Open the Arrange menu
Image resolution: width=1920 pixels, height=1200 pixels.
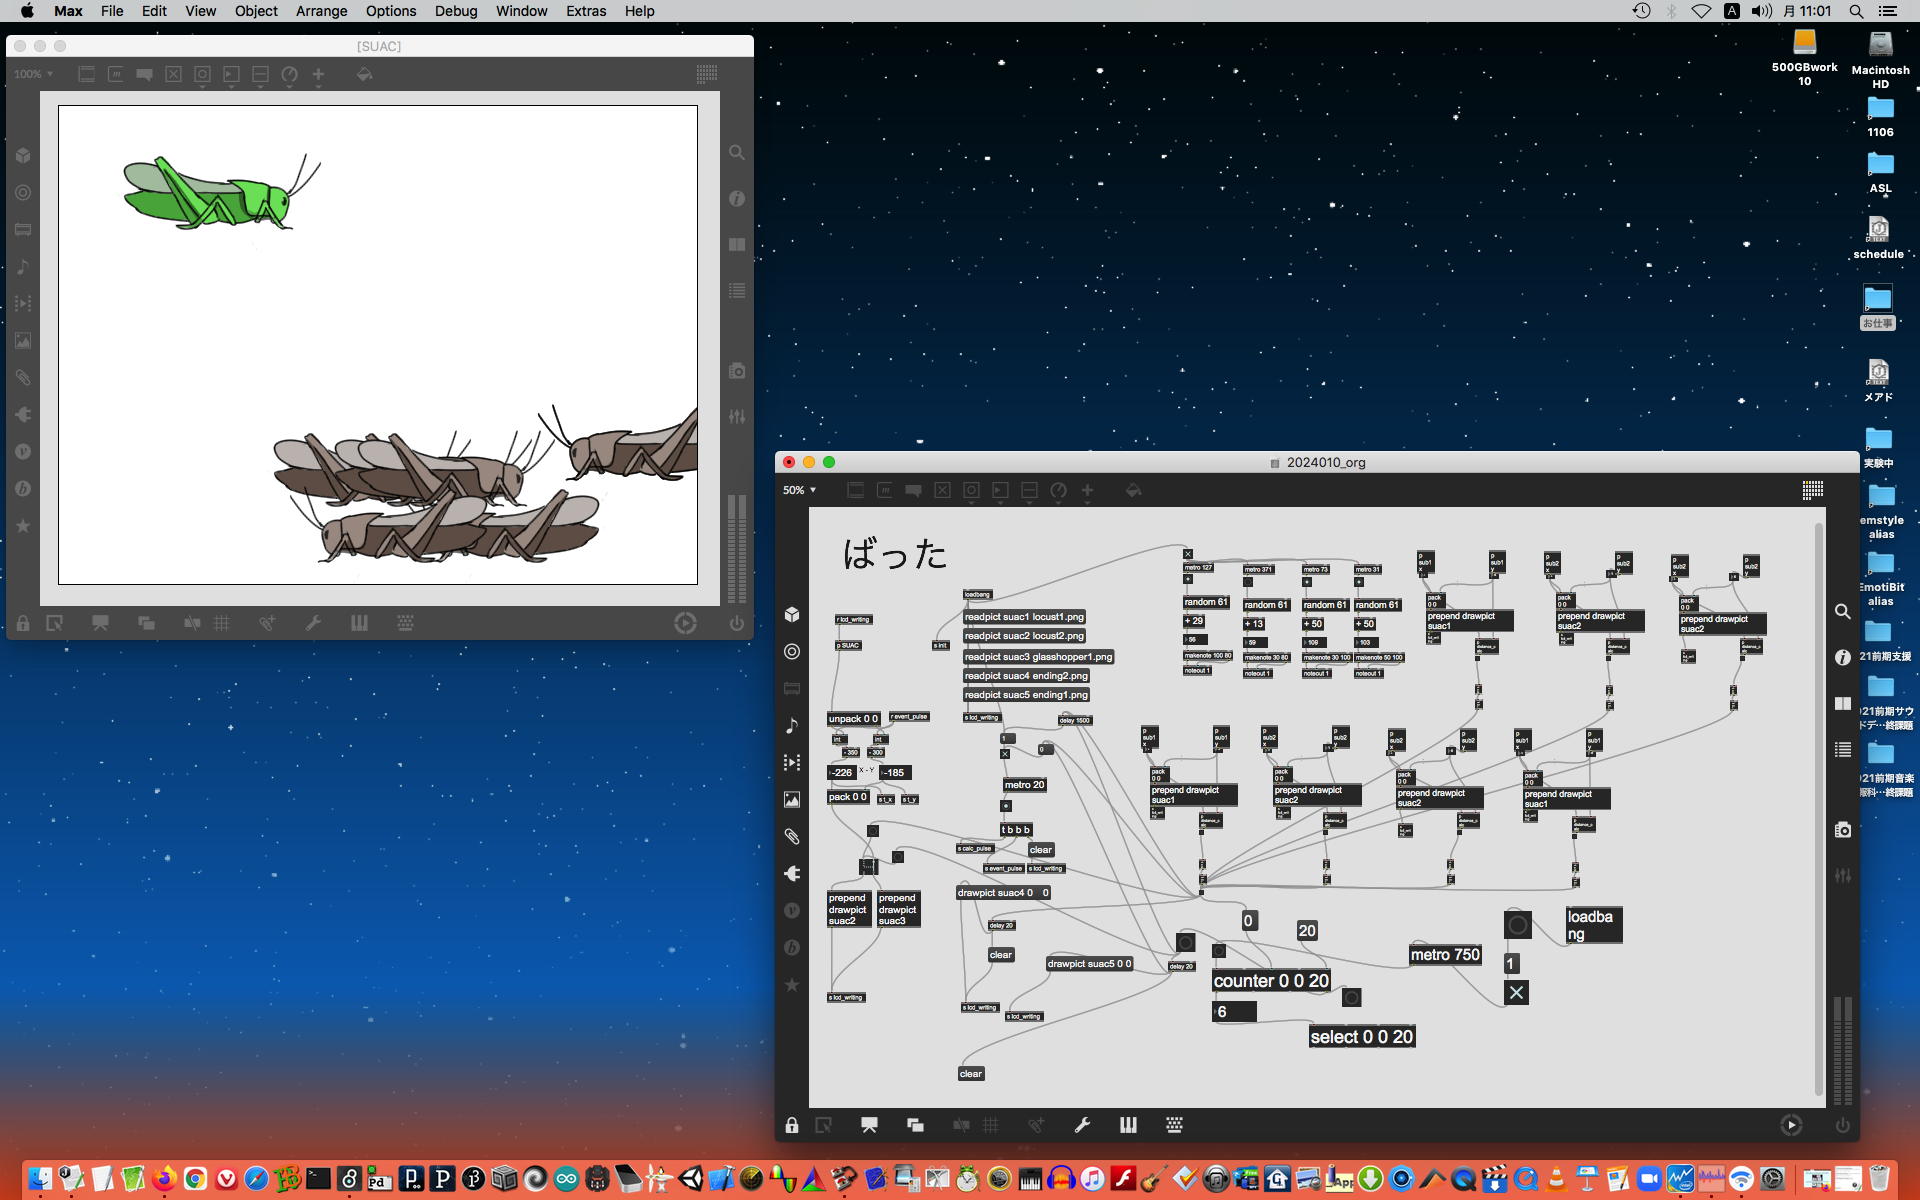(321, 11)
